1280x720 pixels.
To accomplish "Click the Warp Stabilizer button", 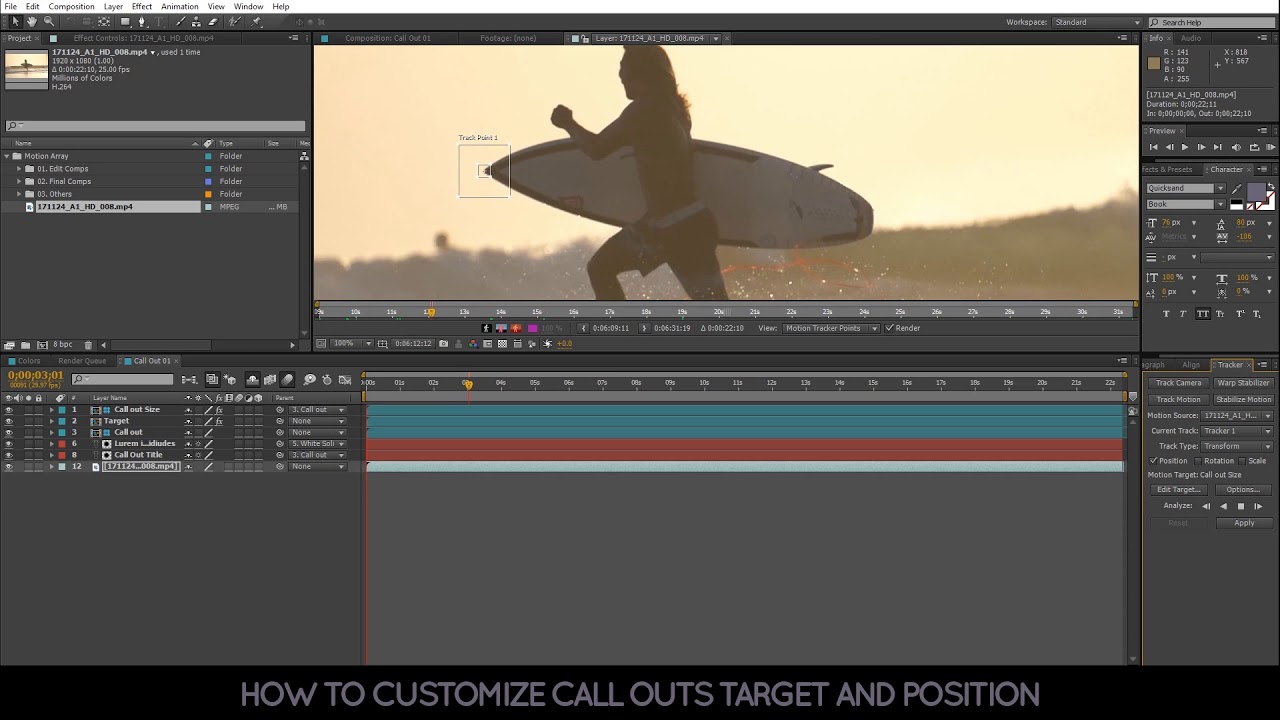I will coord(1243,383).
